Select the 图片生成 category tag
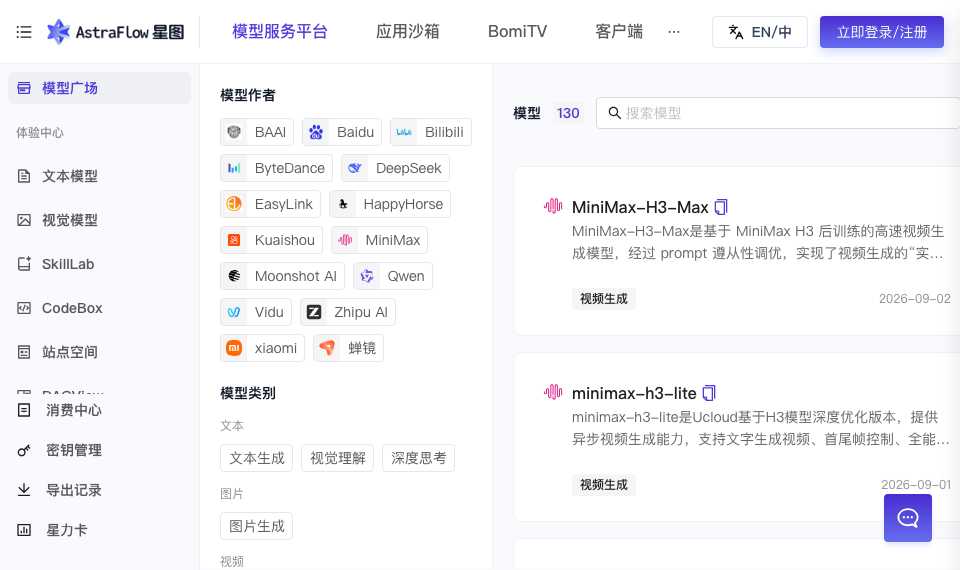This screenshot has height=570, width=960. click(x=257, y=527)
